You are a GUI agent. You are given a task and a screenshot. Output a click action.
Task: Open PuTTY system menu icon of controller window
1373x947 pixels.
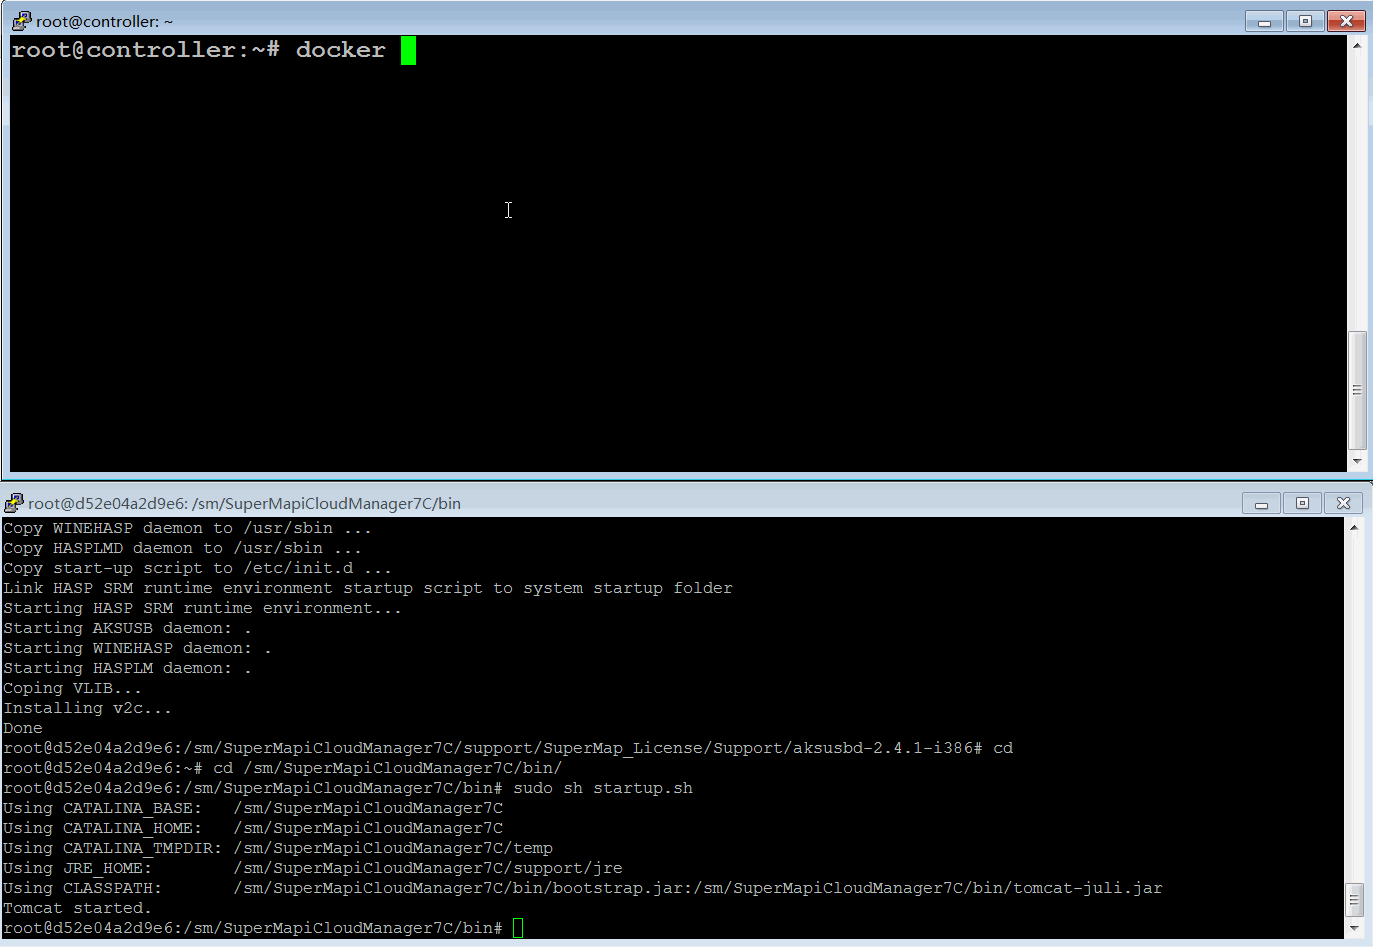pyautogui.click(x=22, y=21)
